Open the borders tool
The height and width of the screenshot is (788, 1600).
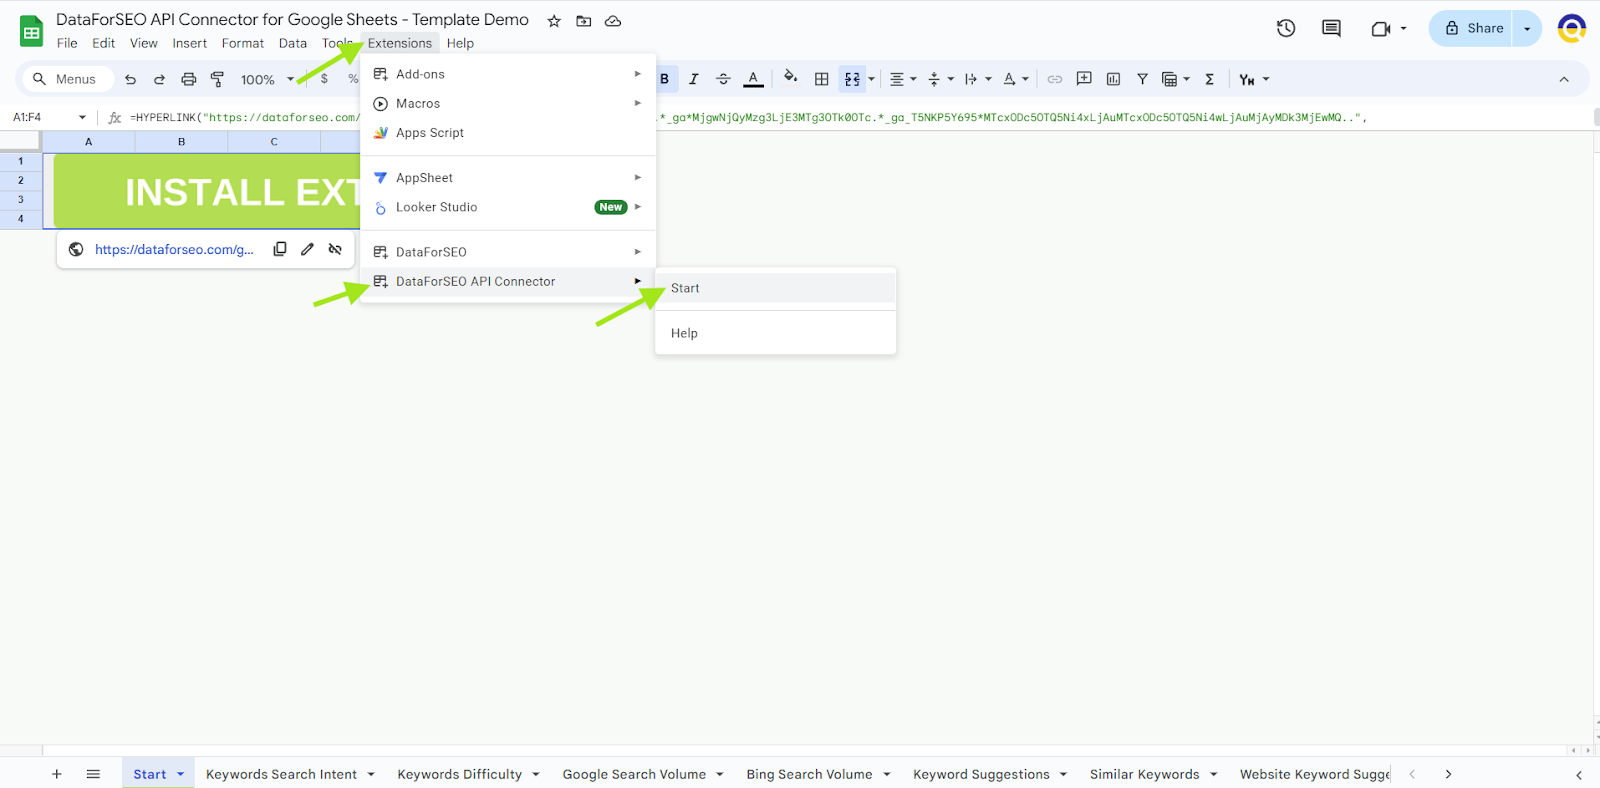821,79
